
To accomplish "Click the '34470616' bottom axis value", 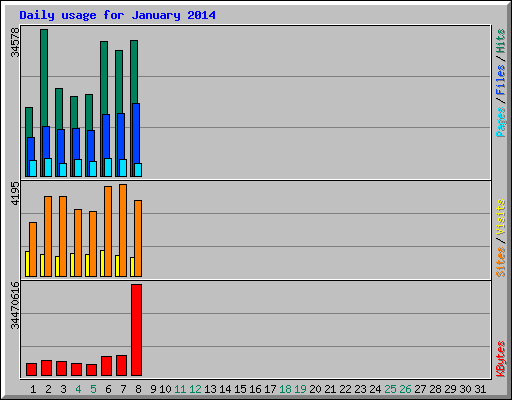I will click(x=15, y=305).
